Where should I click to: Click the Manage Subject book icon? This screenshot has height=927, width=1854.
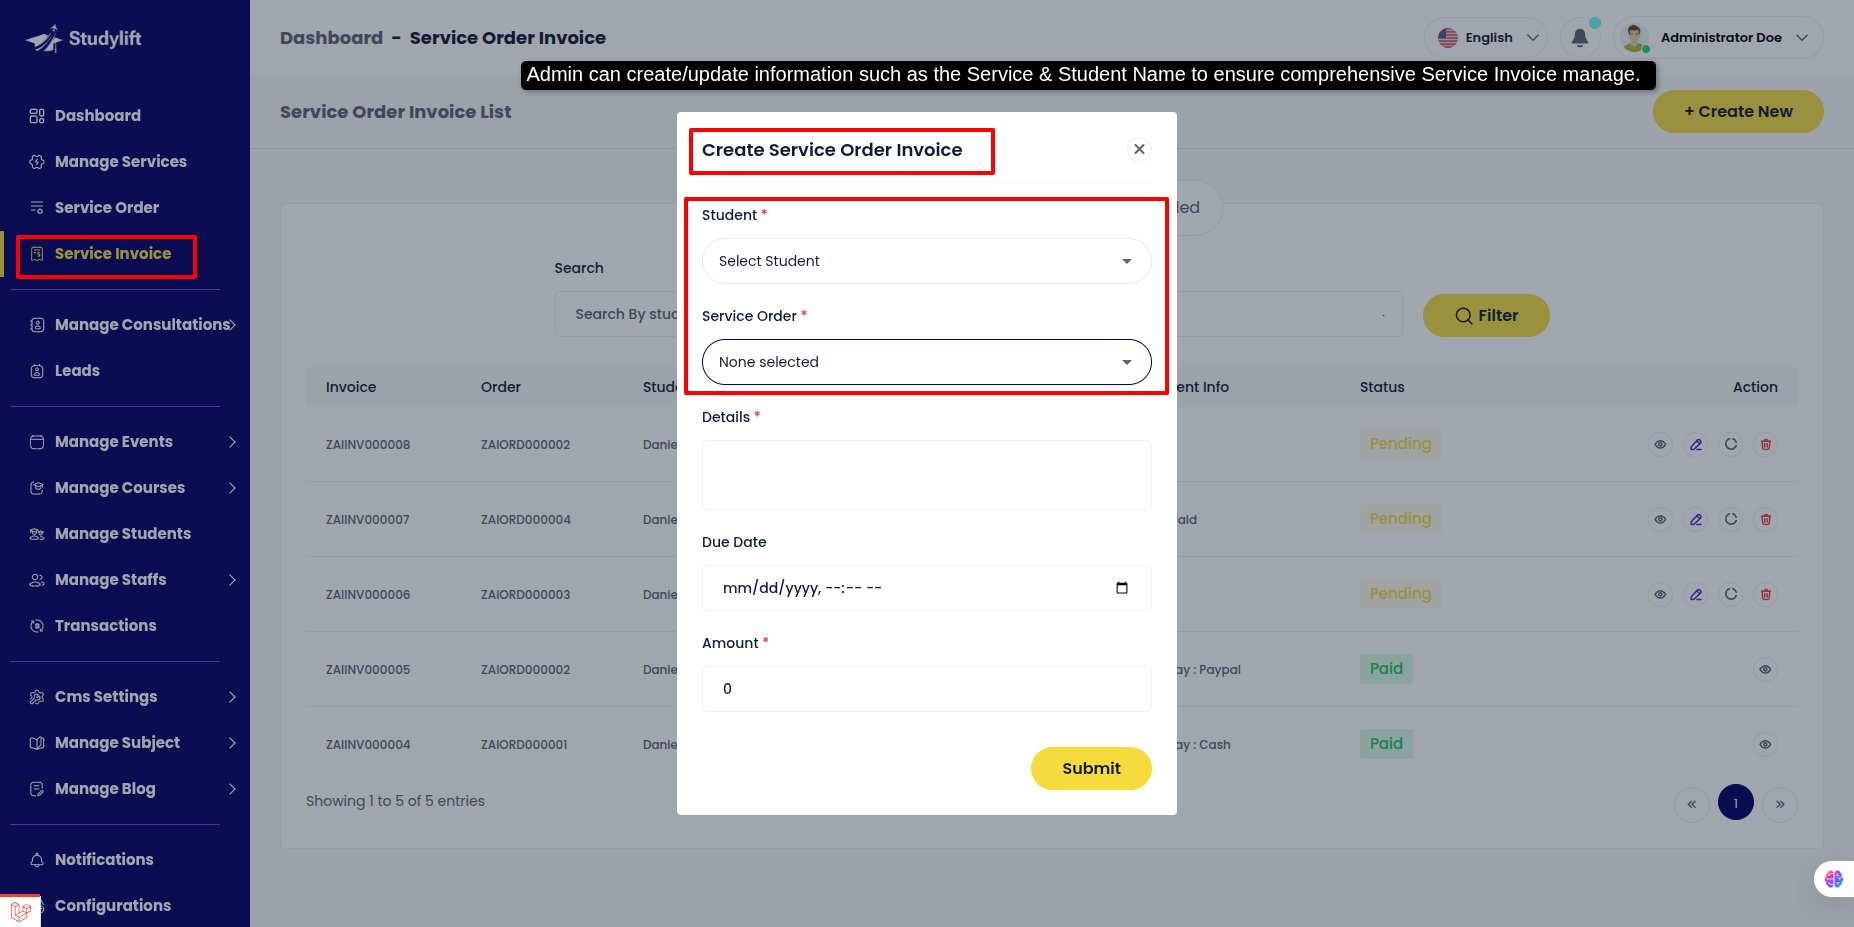37,742
